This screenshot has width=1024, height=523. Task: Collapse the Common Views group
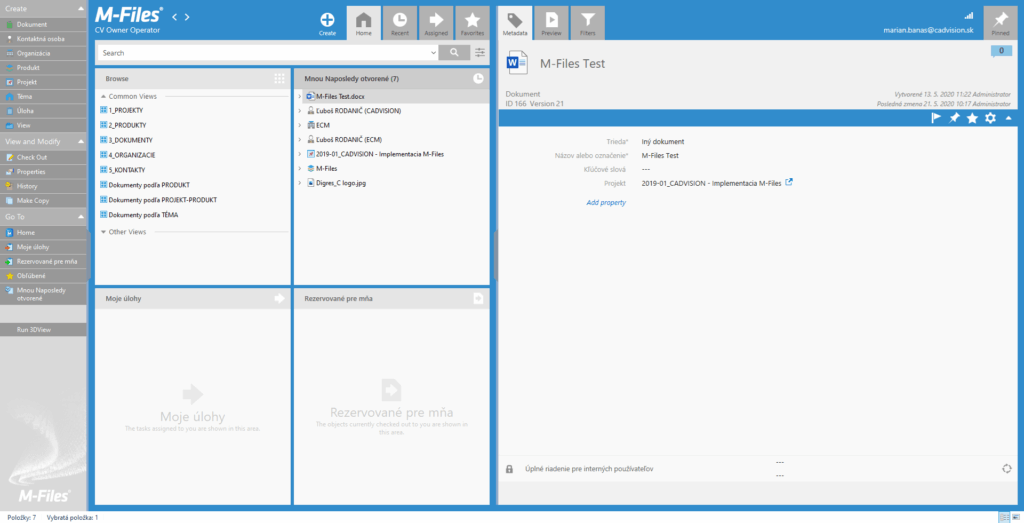pos(103,96)
